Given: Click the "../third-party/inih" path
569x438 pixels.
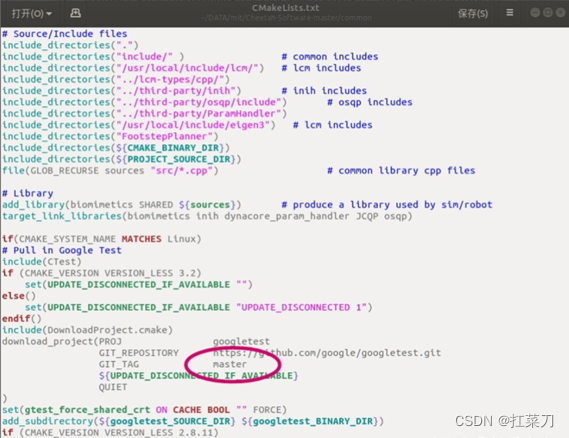Looking at the screenshot, I should click(176, 91).
